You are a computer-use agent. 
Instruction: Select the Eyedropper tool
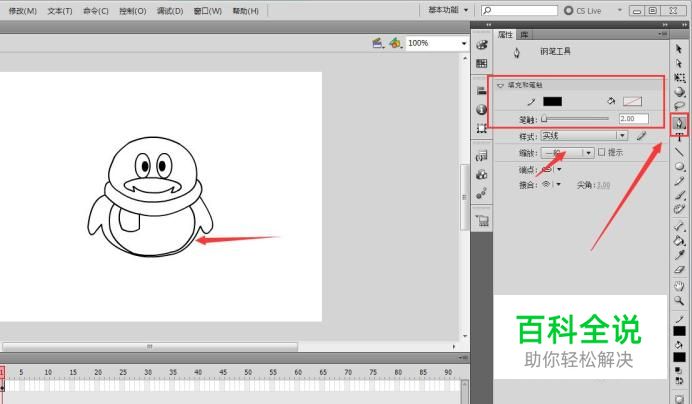coord(679,255)
